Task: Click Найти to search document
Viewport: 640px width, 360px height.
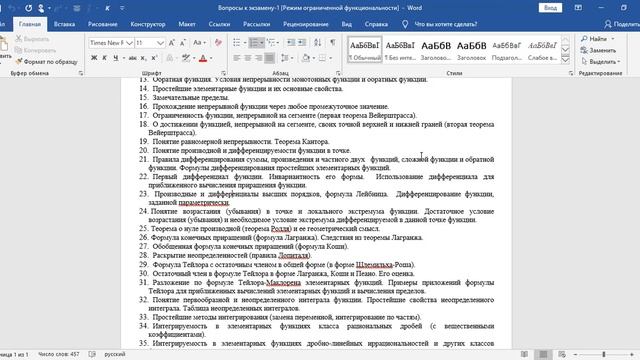Action: 598,39
